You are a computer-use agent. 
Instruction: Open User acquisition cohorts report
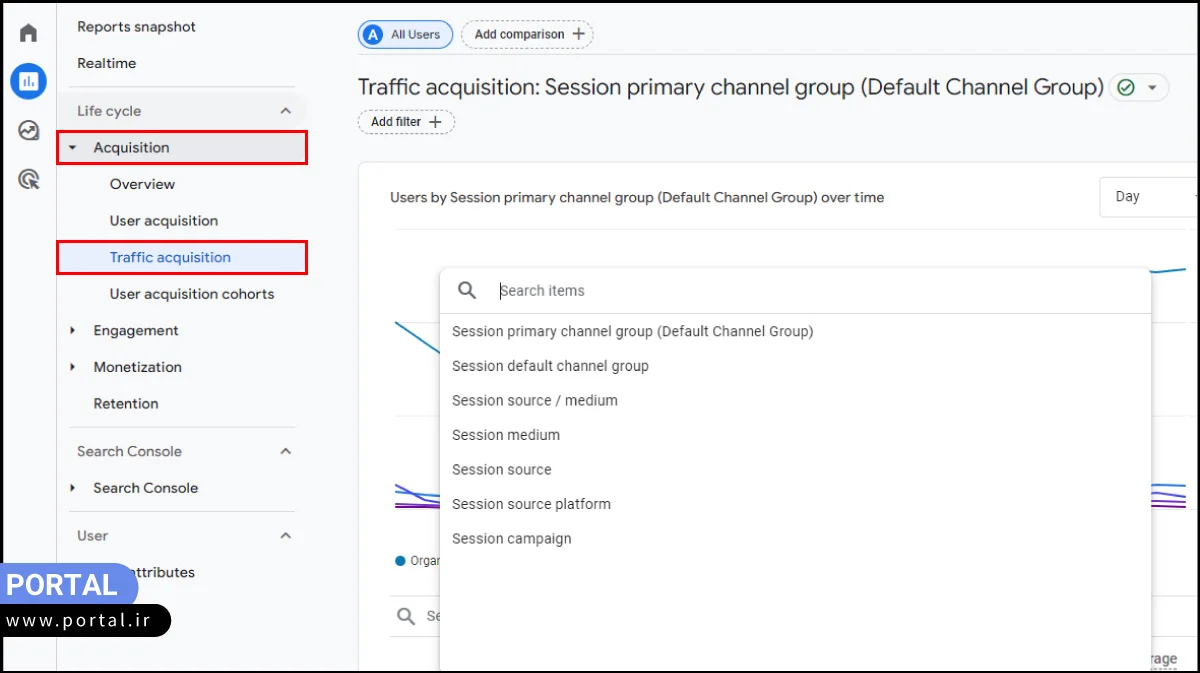pyautogui.click(x=191, y=294)
